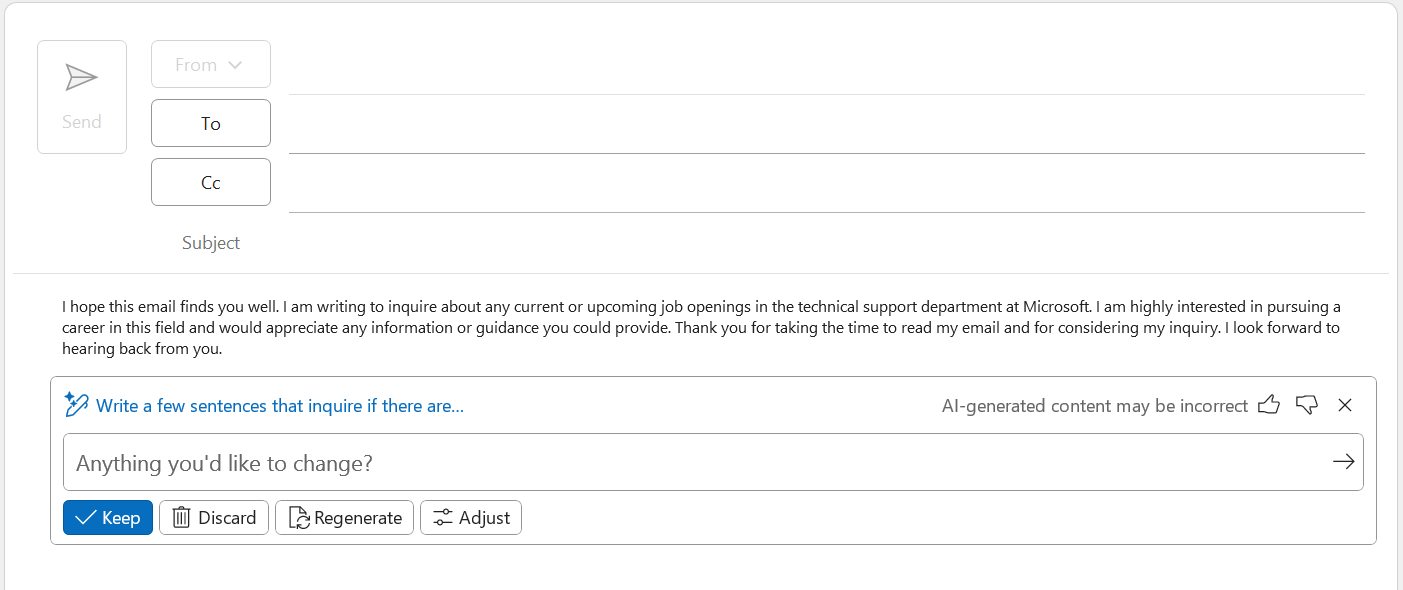This screenshot has height=590, width=1403.
Task: Click the Subject label
Action: pos(210,242)
